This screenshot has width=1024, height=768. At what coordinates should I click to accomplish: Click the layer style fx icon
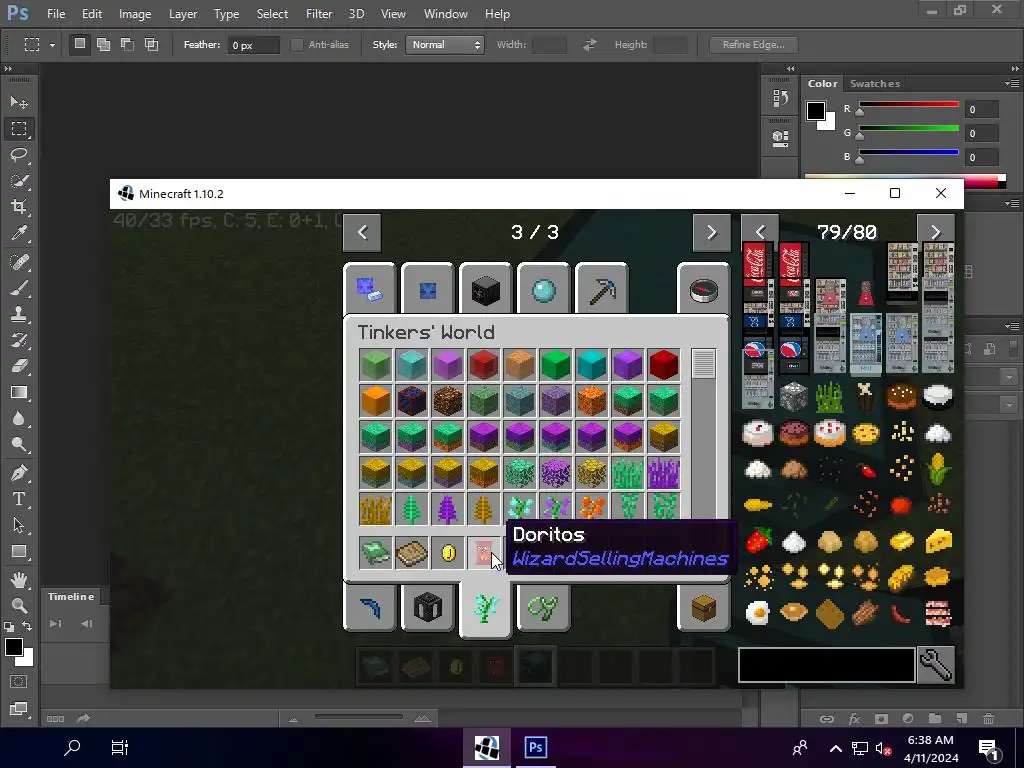click(x=854, y=718)
